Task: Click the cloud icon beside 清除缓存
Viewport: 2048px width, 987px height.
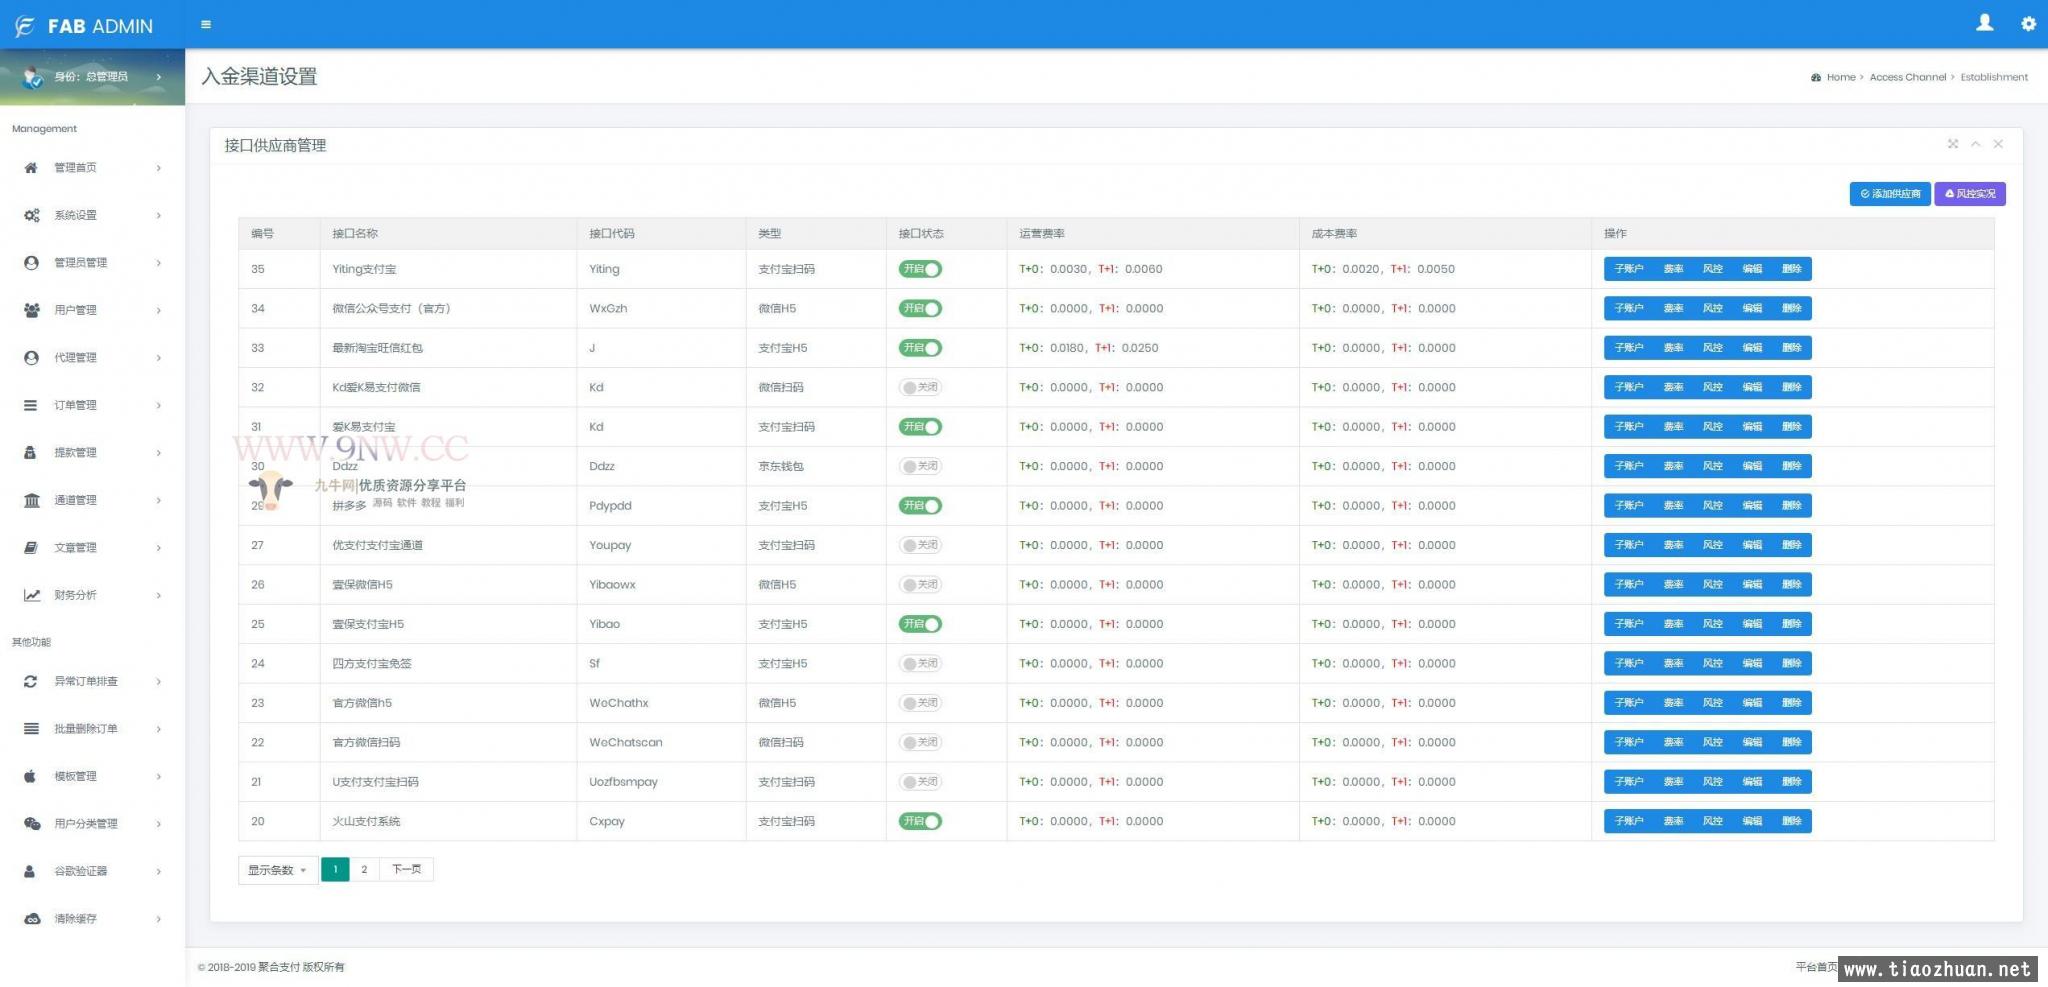Action: click(x=32, y=919)
